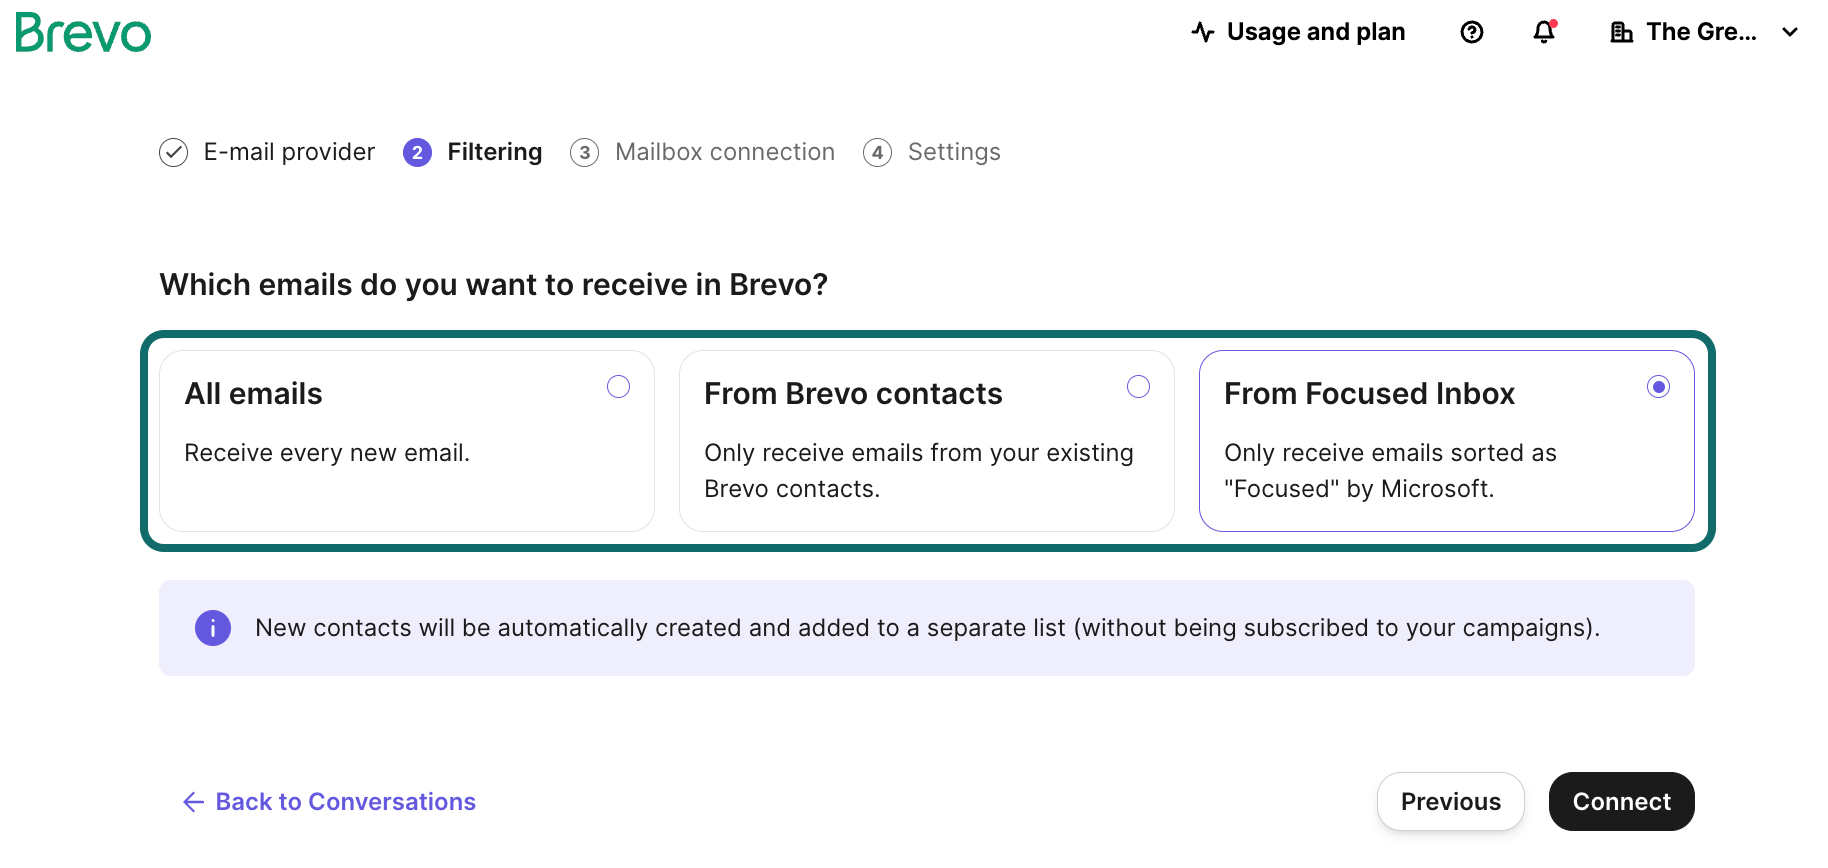Select the All emails radio button
The width and height of the screenshot is (1828, 868).
coord(618,387)
